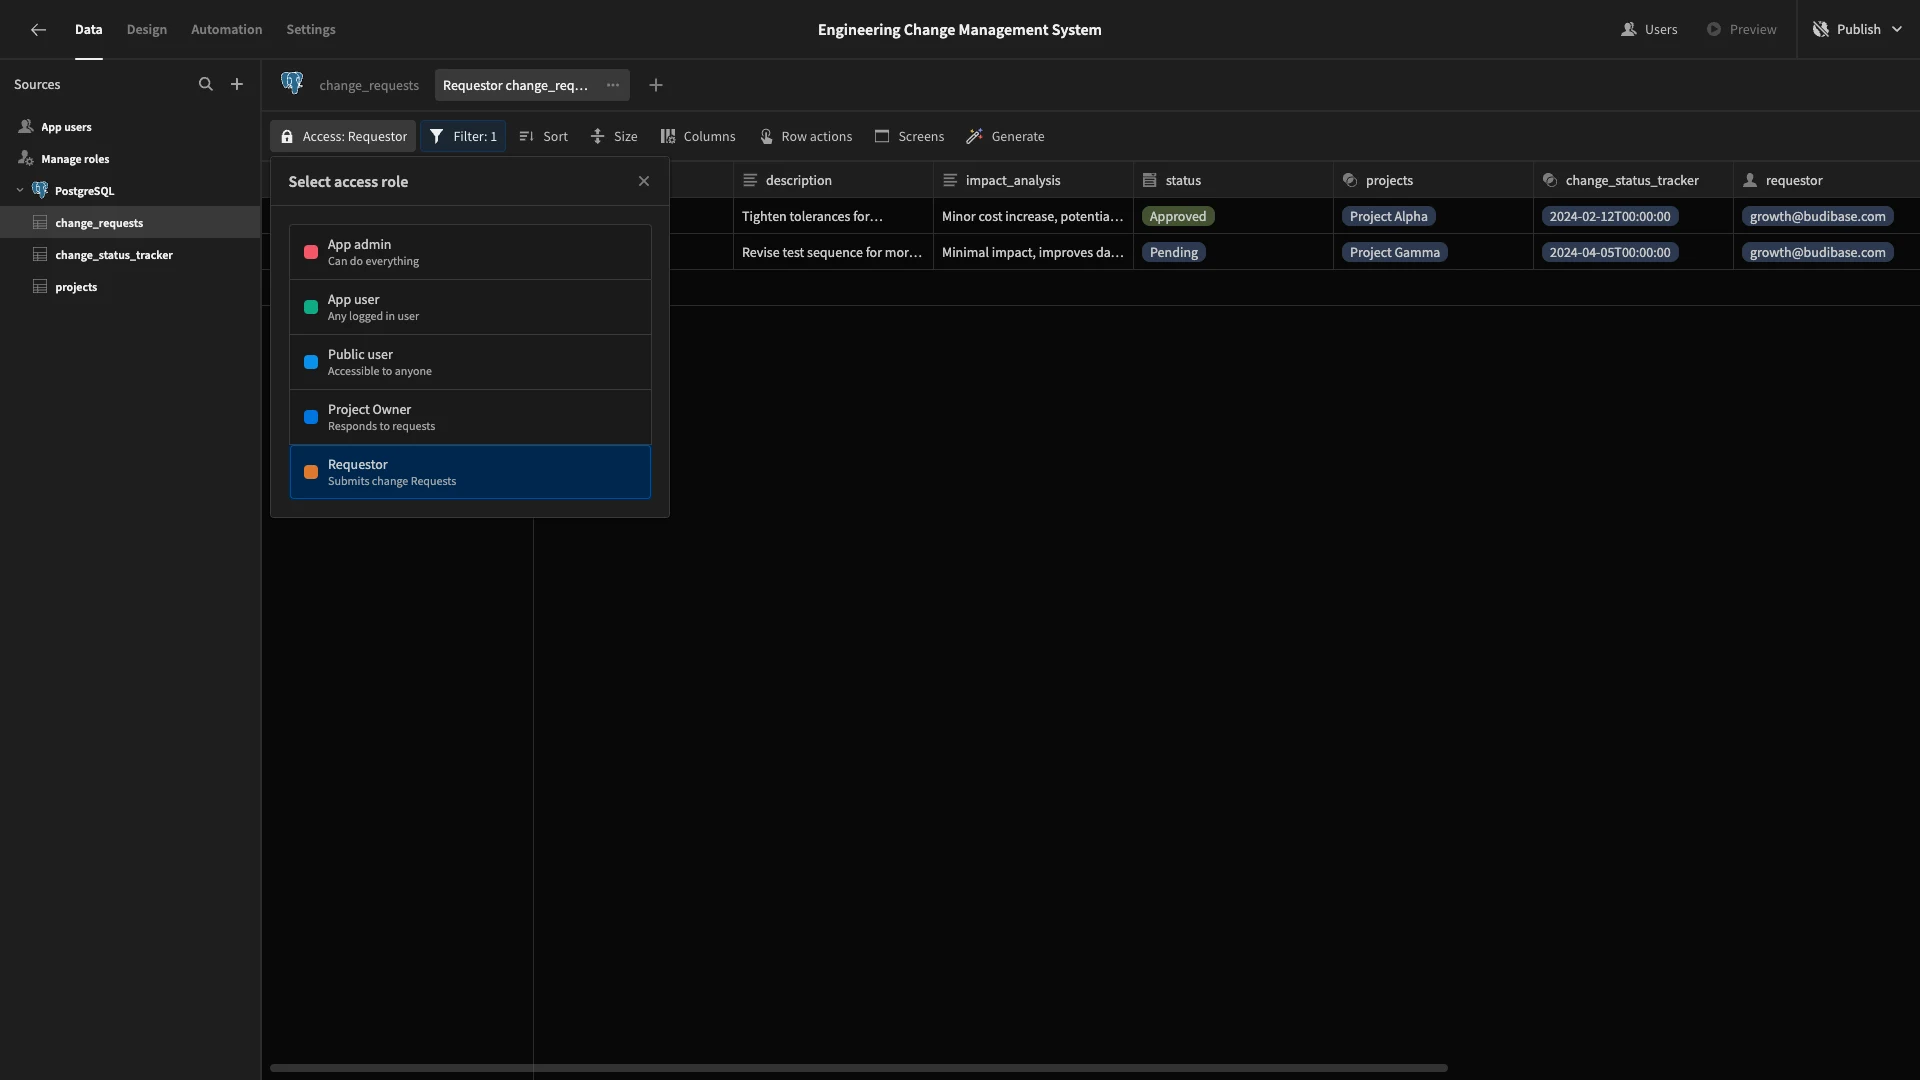Open the Users panel
The image size is (1920, 1080).
1649,30
